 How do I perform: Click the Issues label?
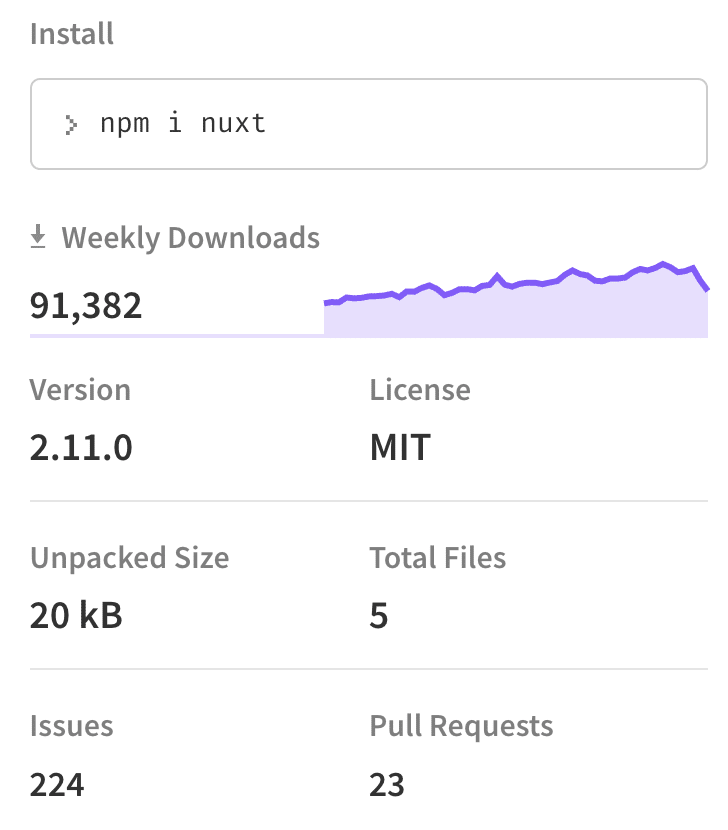pos(71,725)
